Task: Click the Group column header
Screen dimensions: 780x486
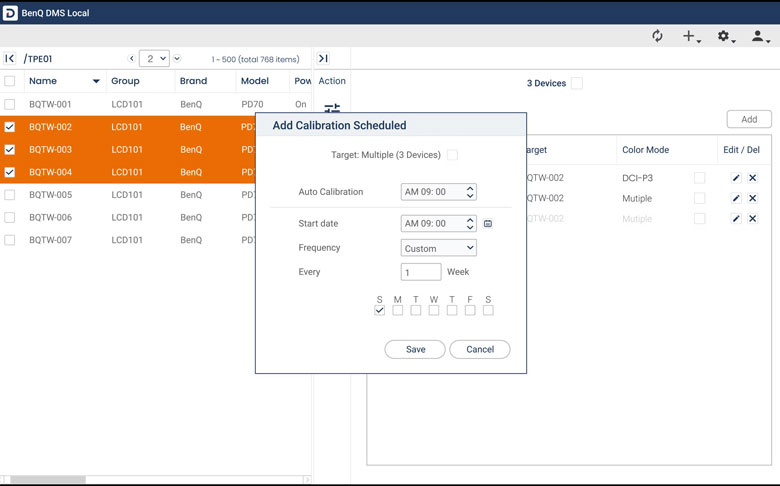Action: 125,81
